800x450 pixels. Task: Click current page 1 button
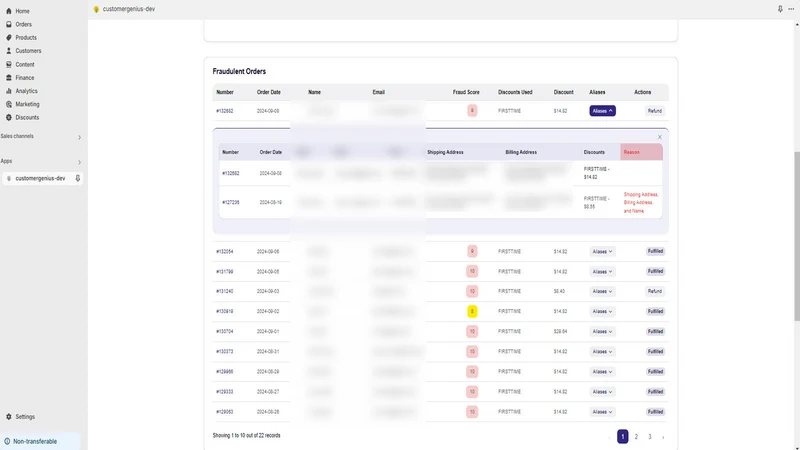pos(622,437)
